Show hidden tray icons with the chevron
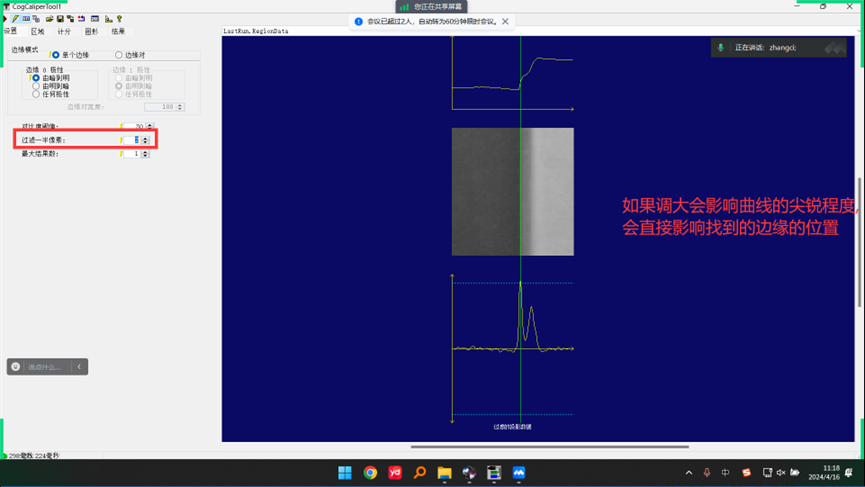The width and height of the screenshot is (865, 487). tap(689, 473)
